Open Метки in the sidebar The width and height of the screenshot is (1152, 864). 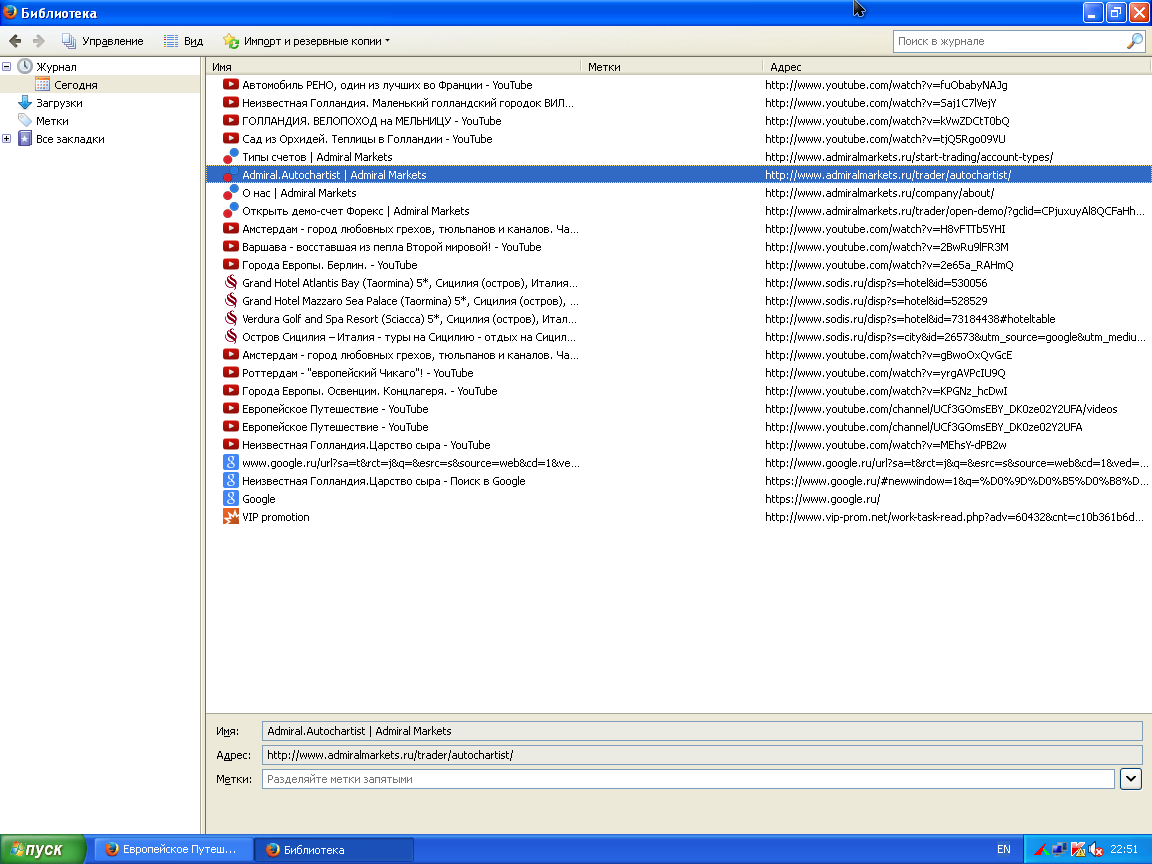(52, 120)
